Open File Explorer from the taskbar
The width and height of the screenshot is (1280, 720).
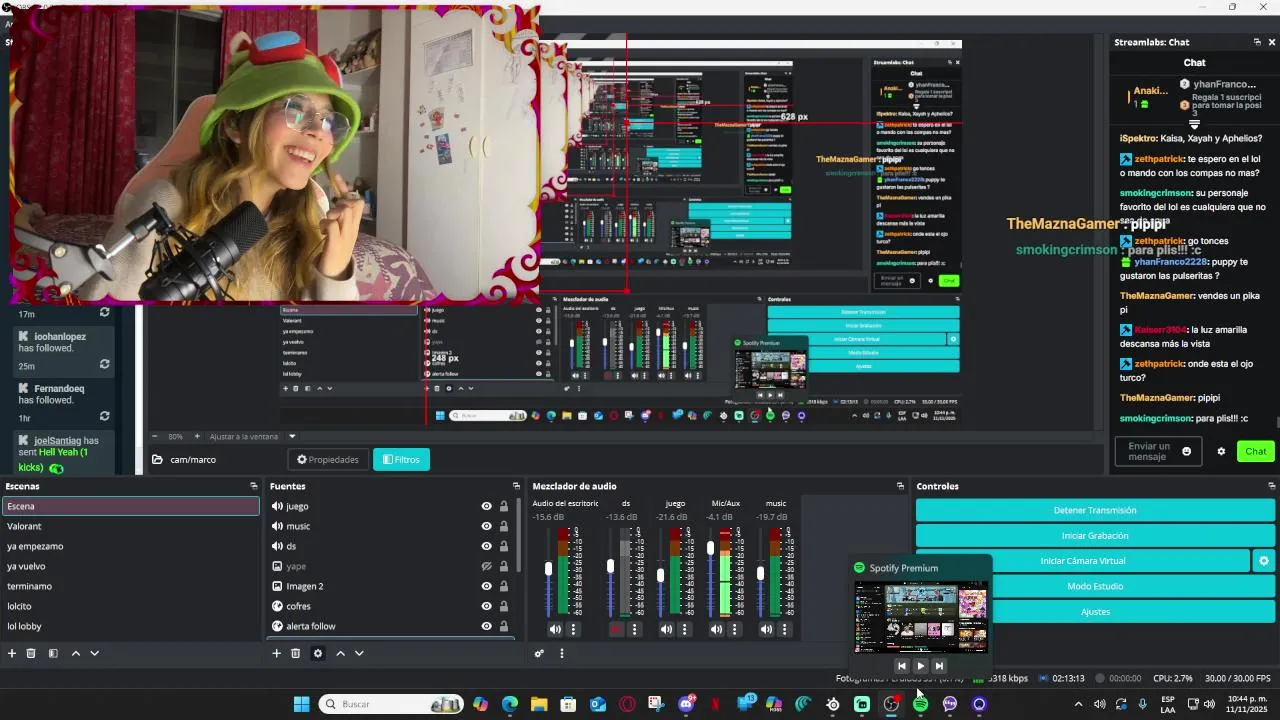point(539,704)
